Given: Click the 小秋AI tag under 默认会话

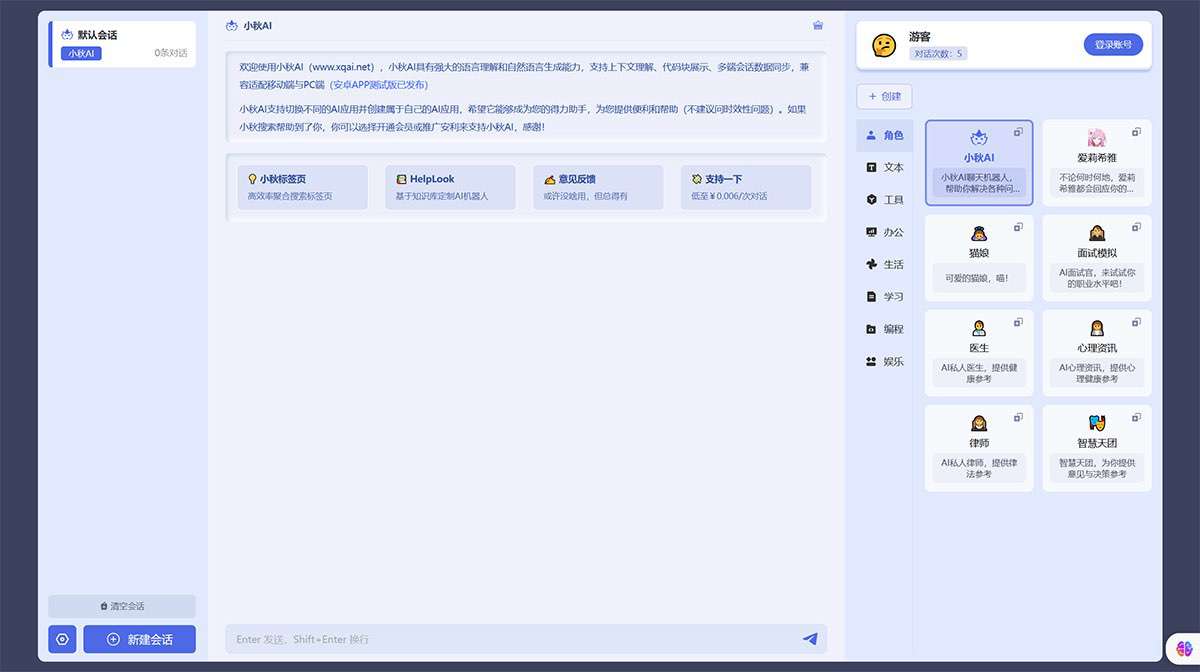Looking at the screenshot, I should click(81, 53).
